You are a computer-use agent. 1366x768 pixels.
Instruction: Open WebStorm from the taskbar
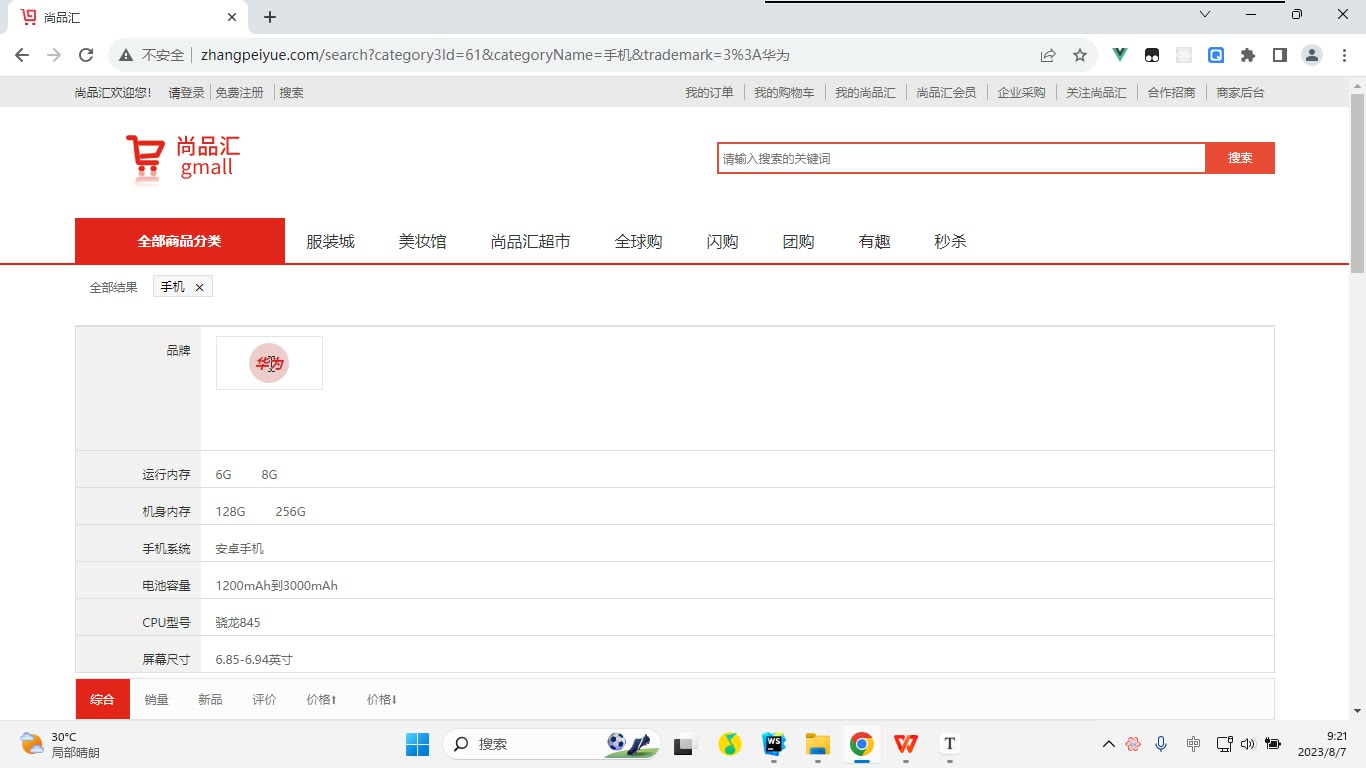click(774, 744)
